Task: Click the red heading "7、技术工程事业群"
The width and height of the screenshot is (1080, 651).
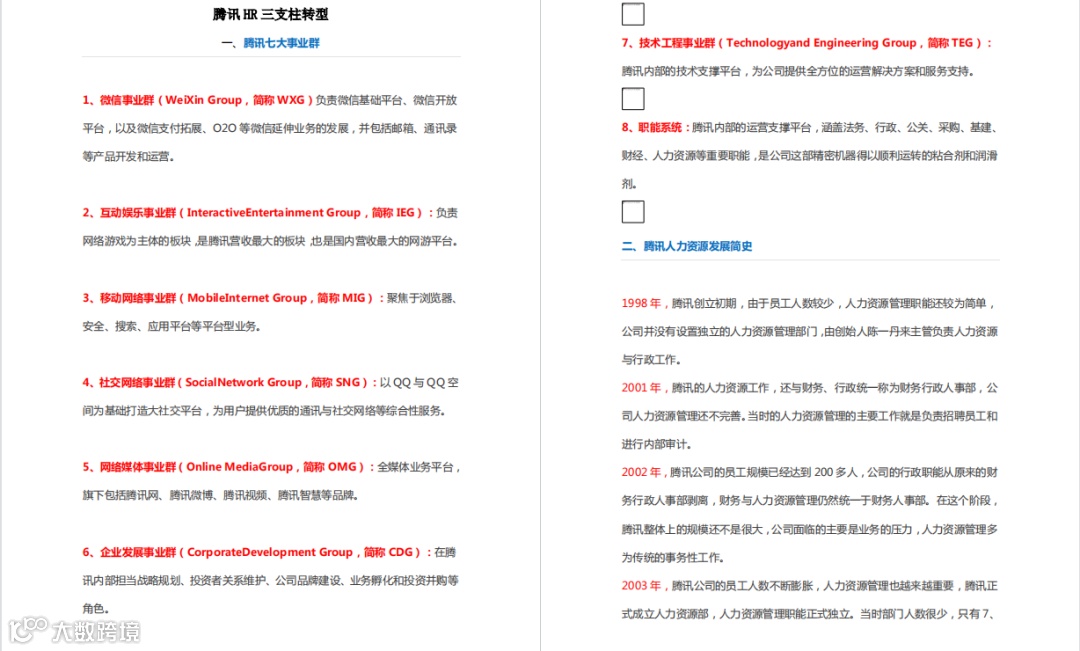Action: tap(668, 43)
